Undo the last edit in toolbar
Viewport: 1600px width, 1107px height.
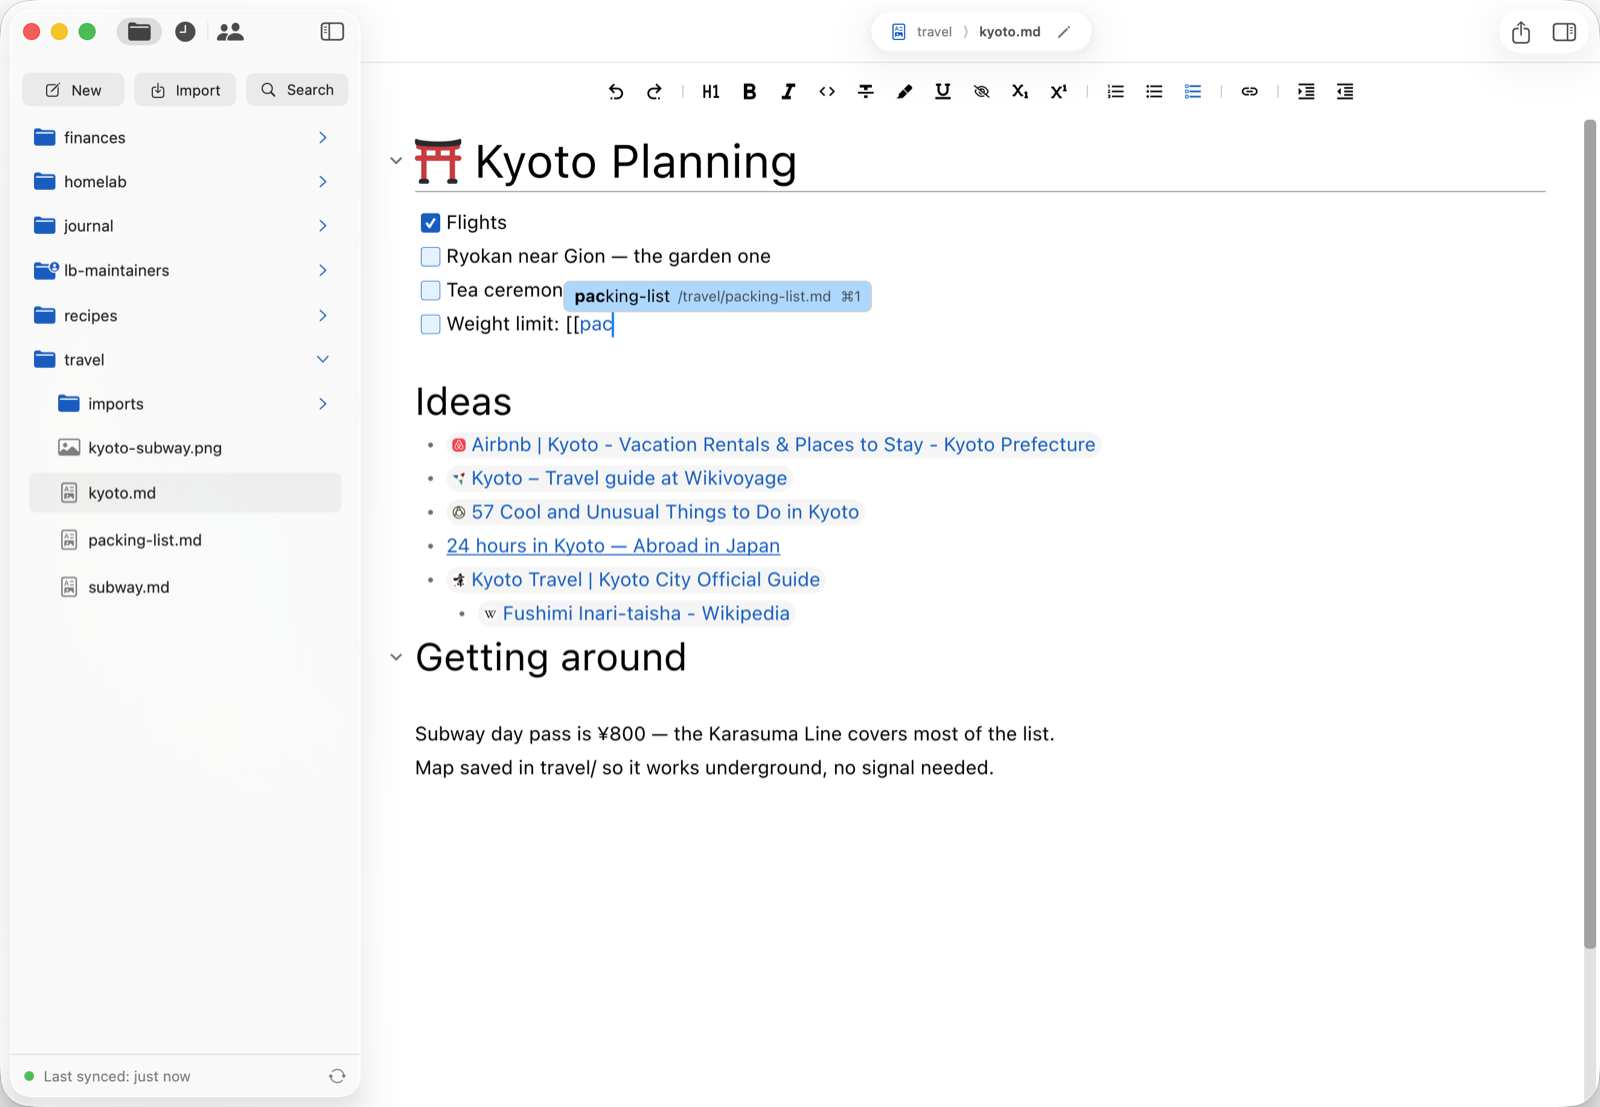[x=616, y=91]
